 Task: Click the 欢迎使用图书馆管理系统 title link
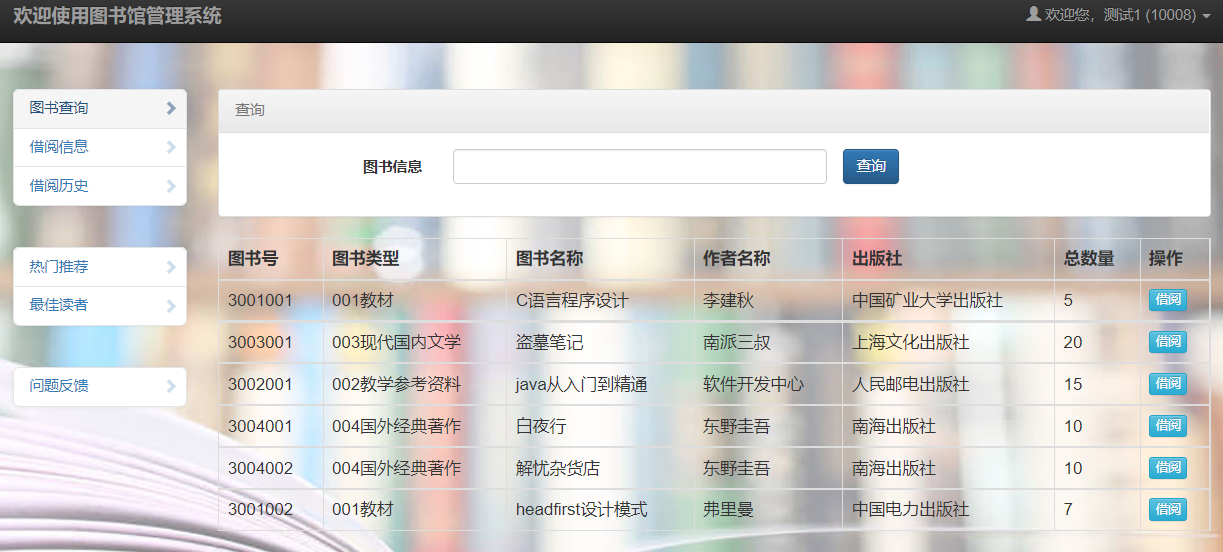click(117, 16)
